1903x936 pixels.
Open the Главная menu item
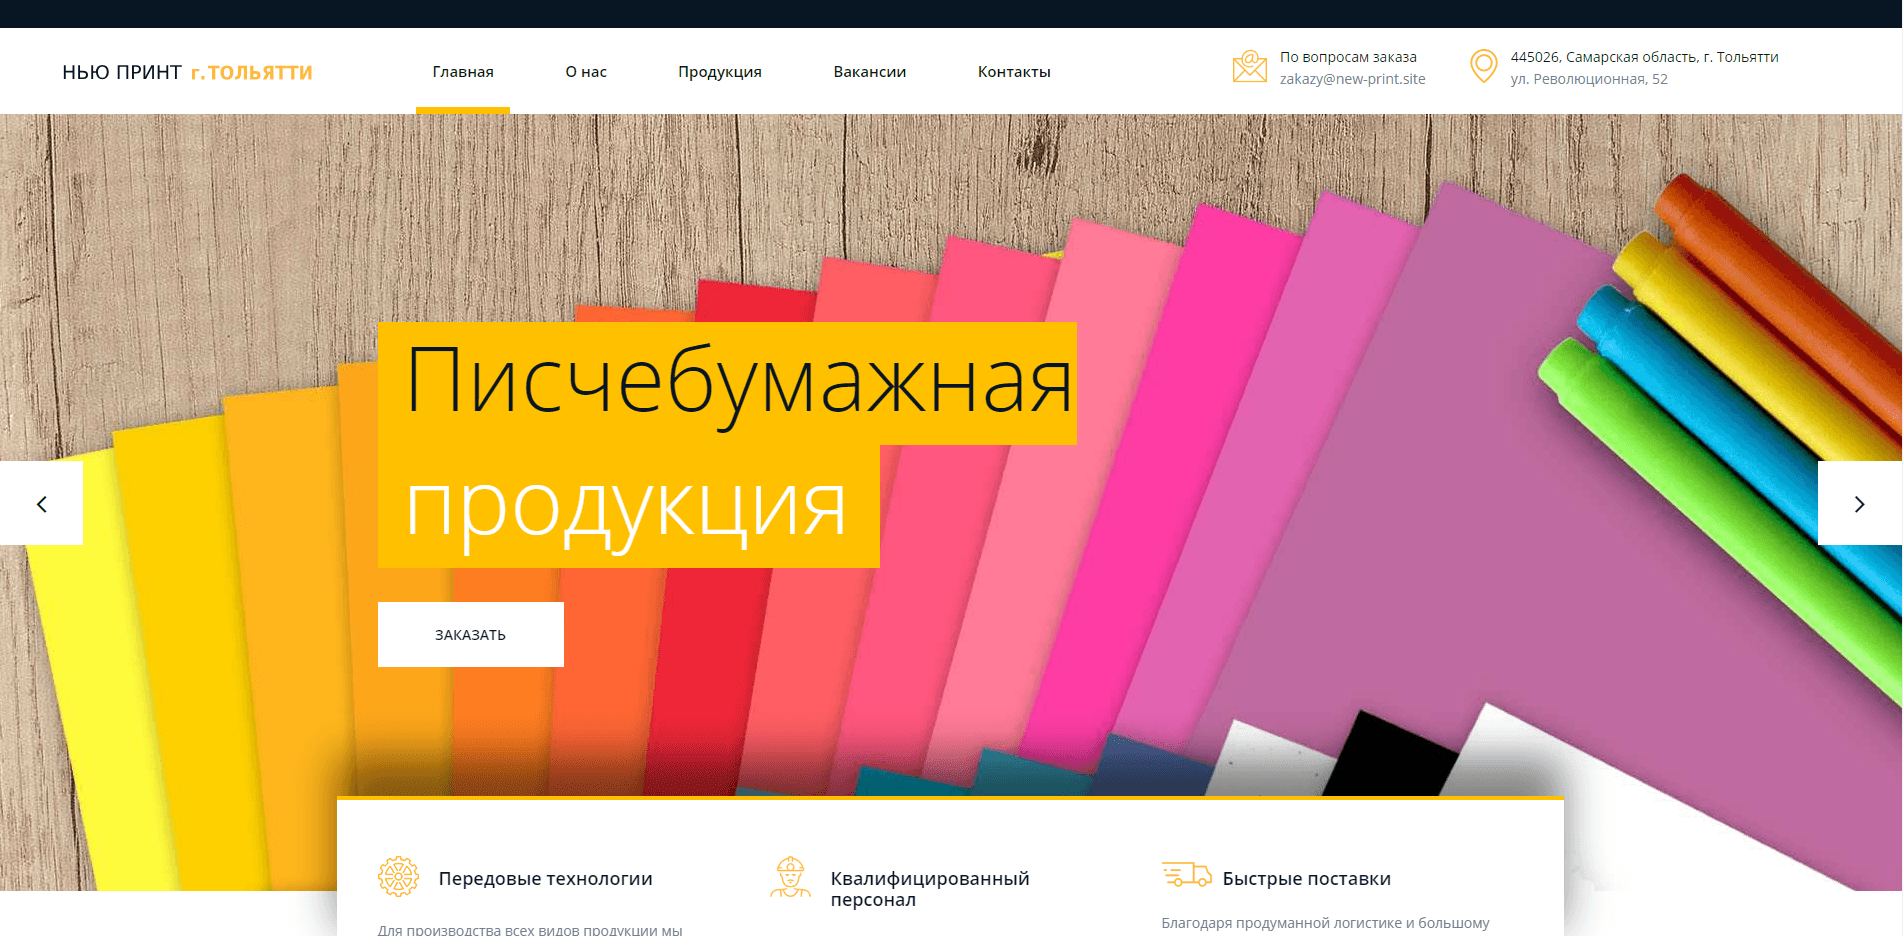pyautogui.click(x=463, y=72)
